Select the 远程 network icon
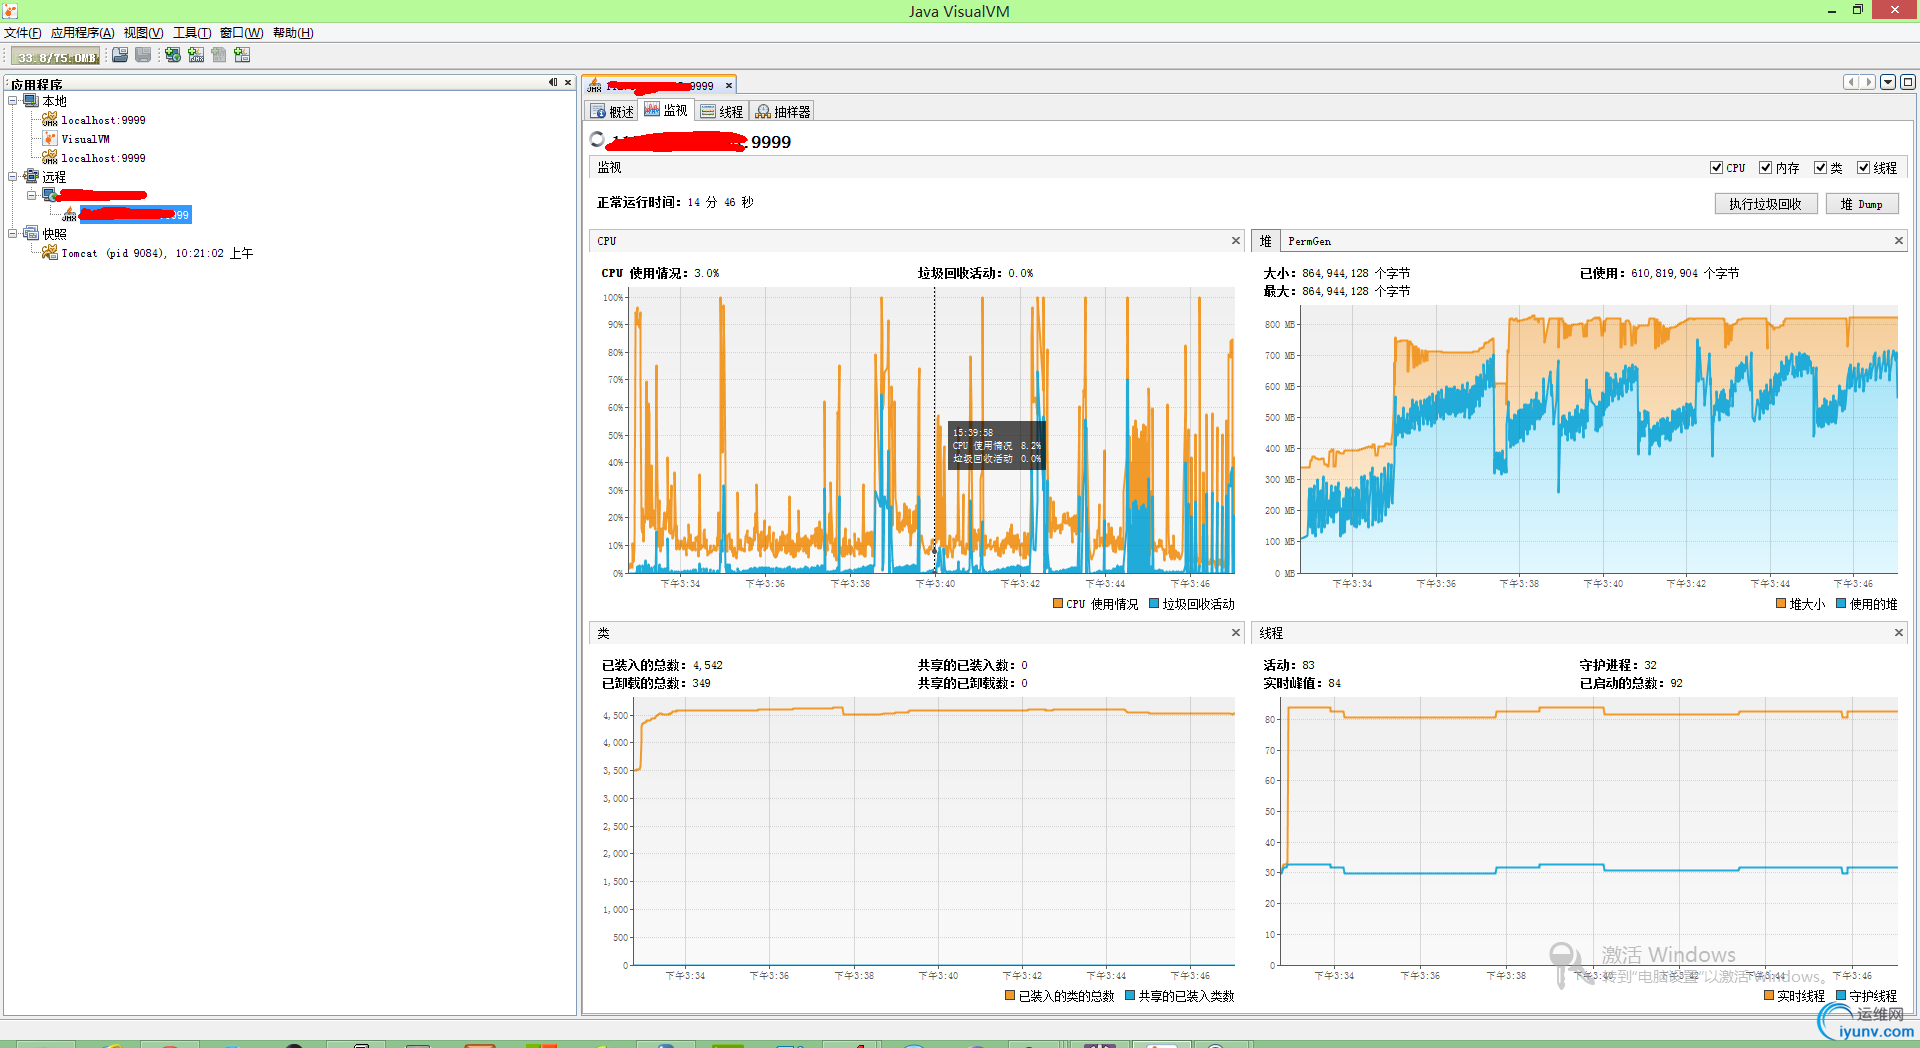 pos(31,176)
